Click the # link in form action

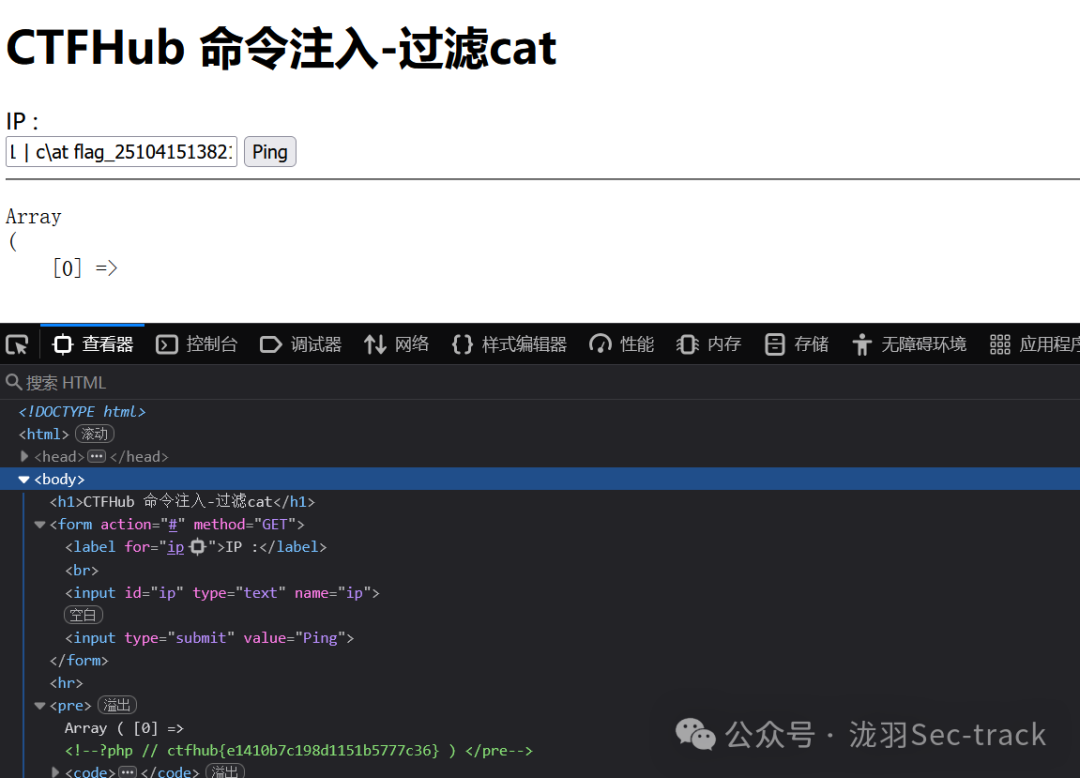[173, 525]
